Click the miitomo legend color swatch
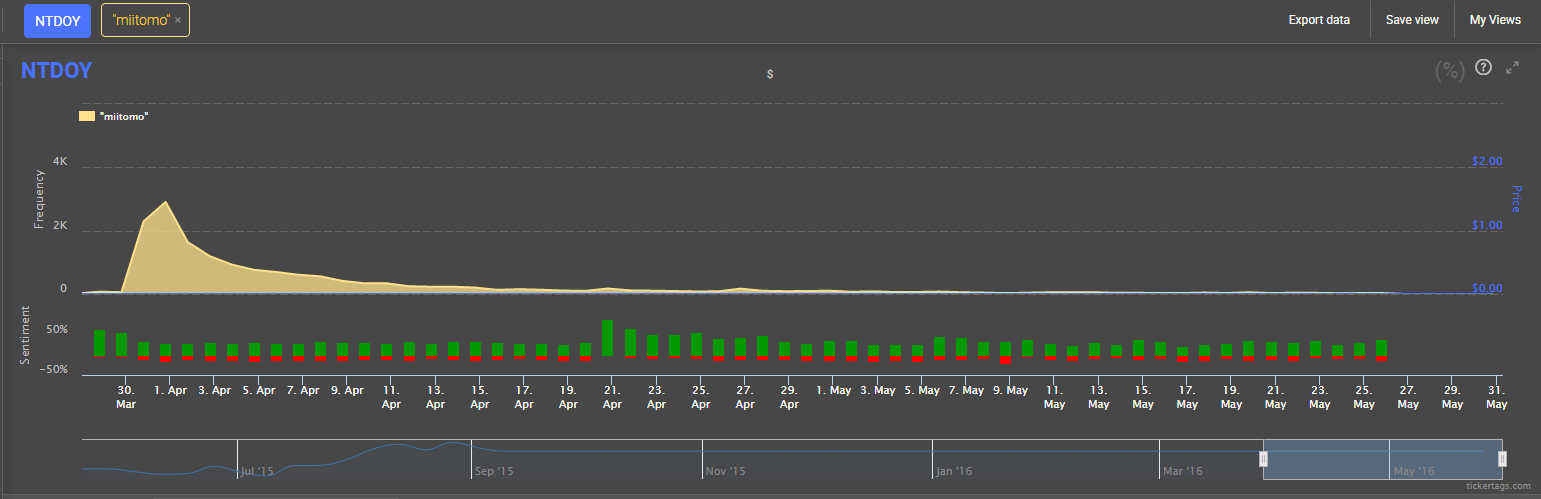Screen dimensions: 1541x499 [x=87, y=116]
